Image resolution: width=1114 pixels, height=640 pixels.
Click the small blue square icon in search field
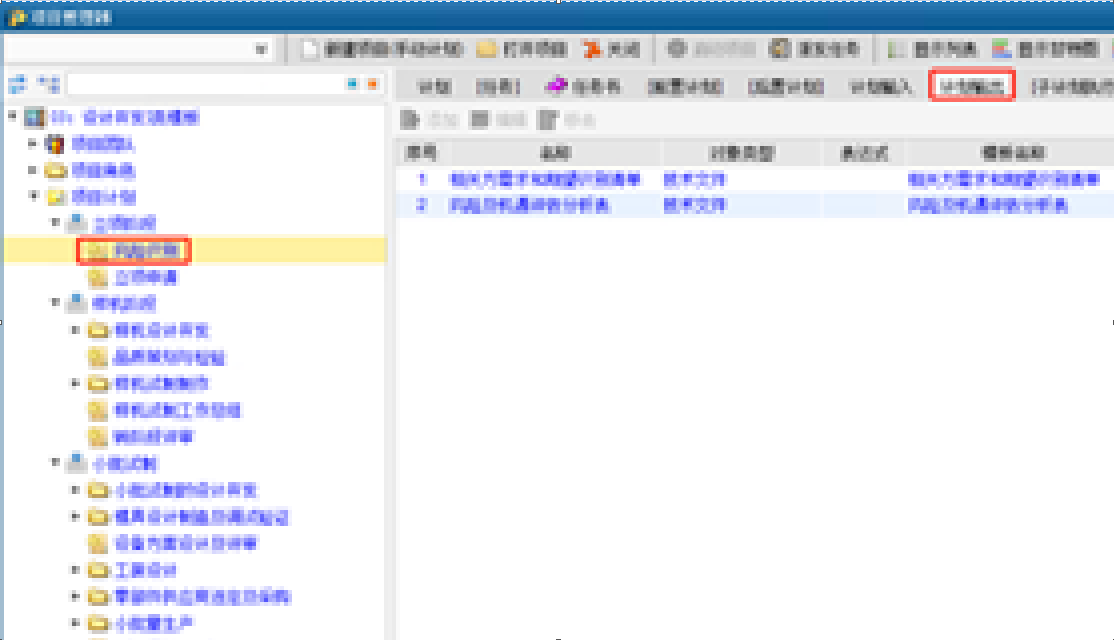click(x=352, y=85)
